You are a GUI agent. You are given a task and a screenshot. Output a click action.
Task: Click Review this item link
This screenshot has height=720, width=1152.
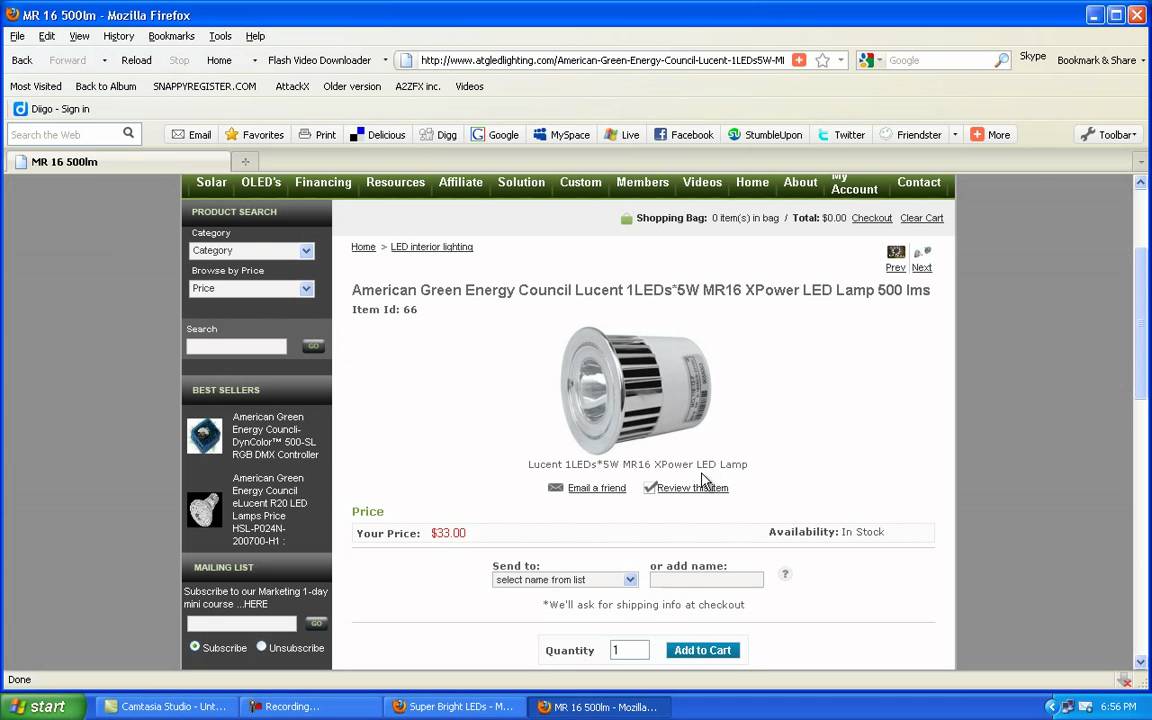[x=692, y=488]
